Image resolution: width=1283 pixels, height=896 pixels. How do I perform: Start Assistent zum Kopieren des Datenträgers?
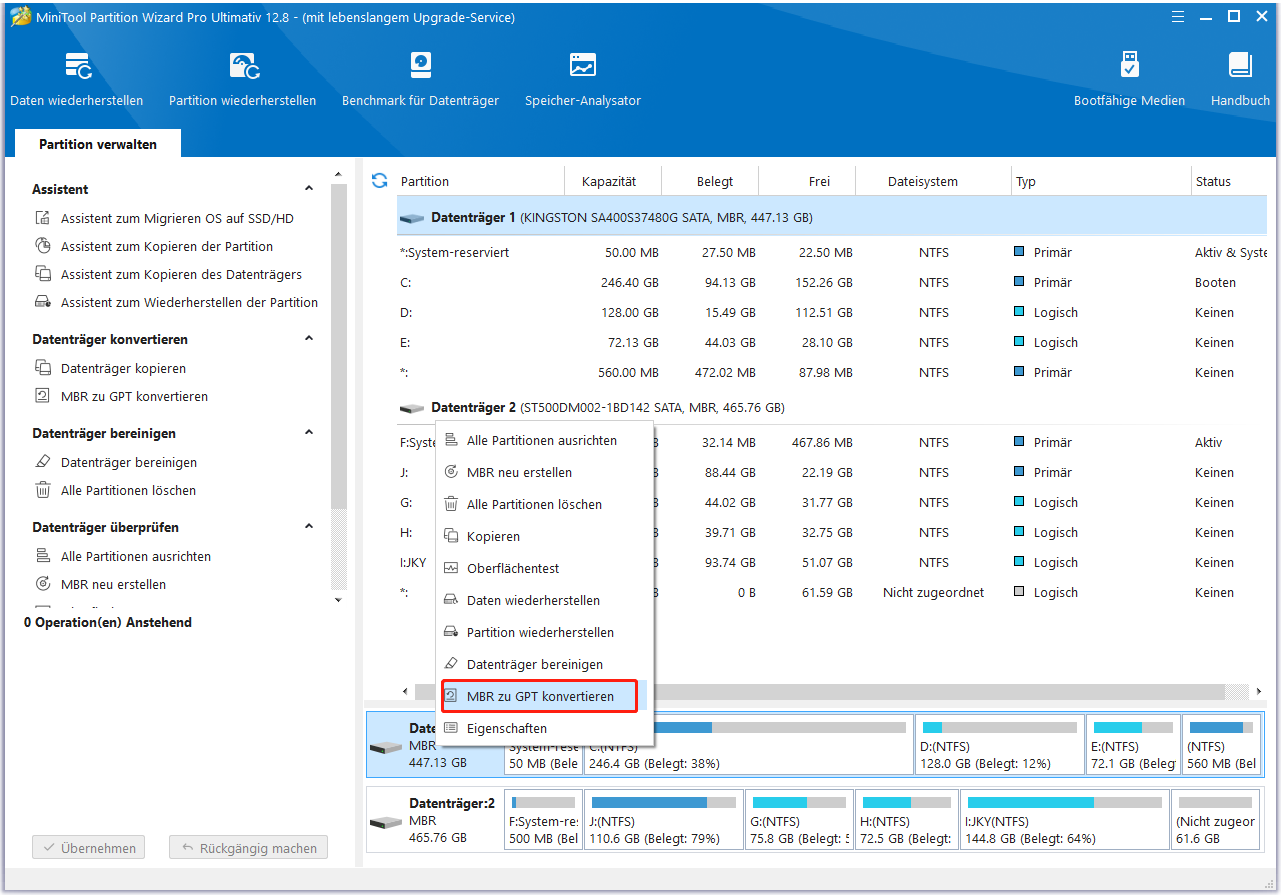coord(168,274)
